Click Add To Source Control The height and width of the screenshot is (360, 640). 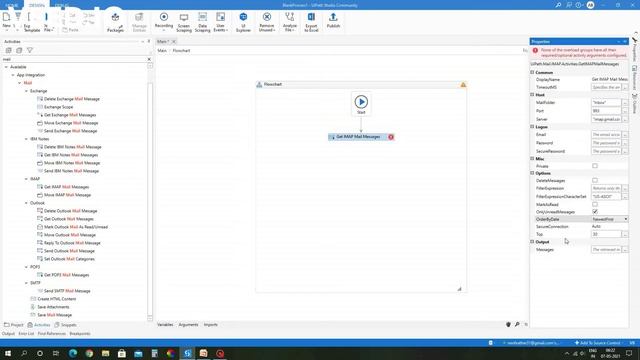[x=598, y=343]
